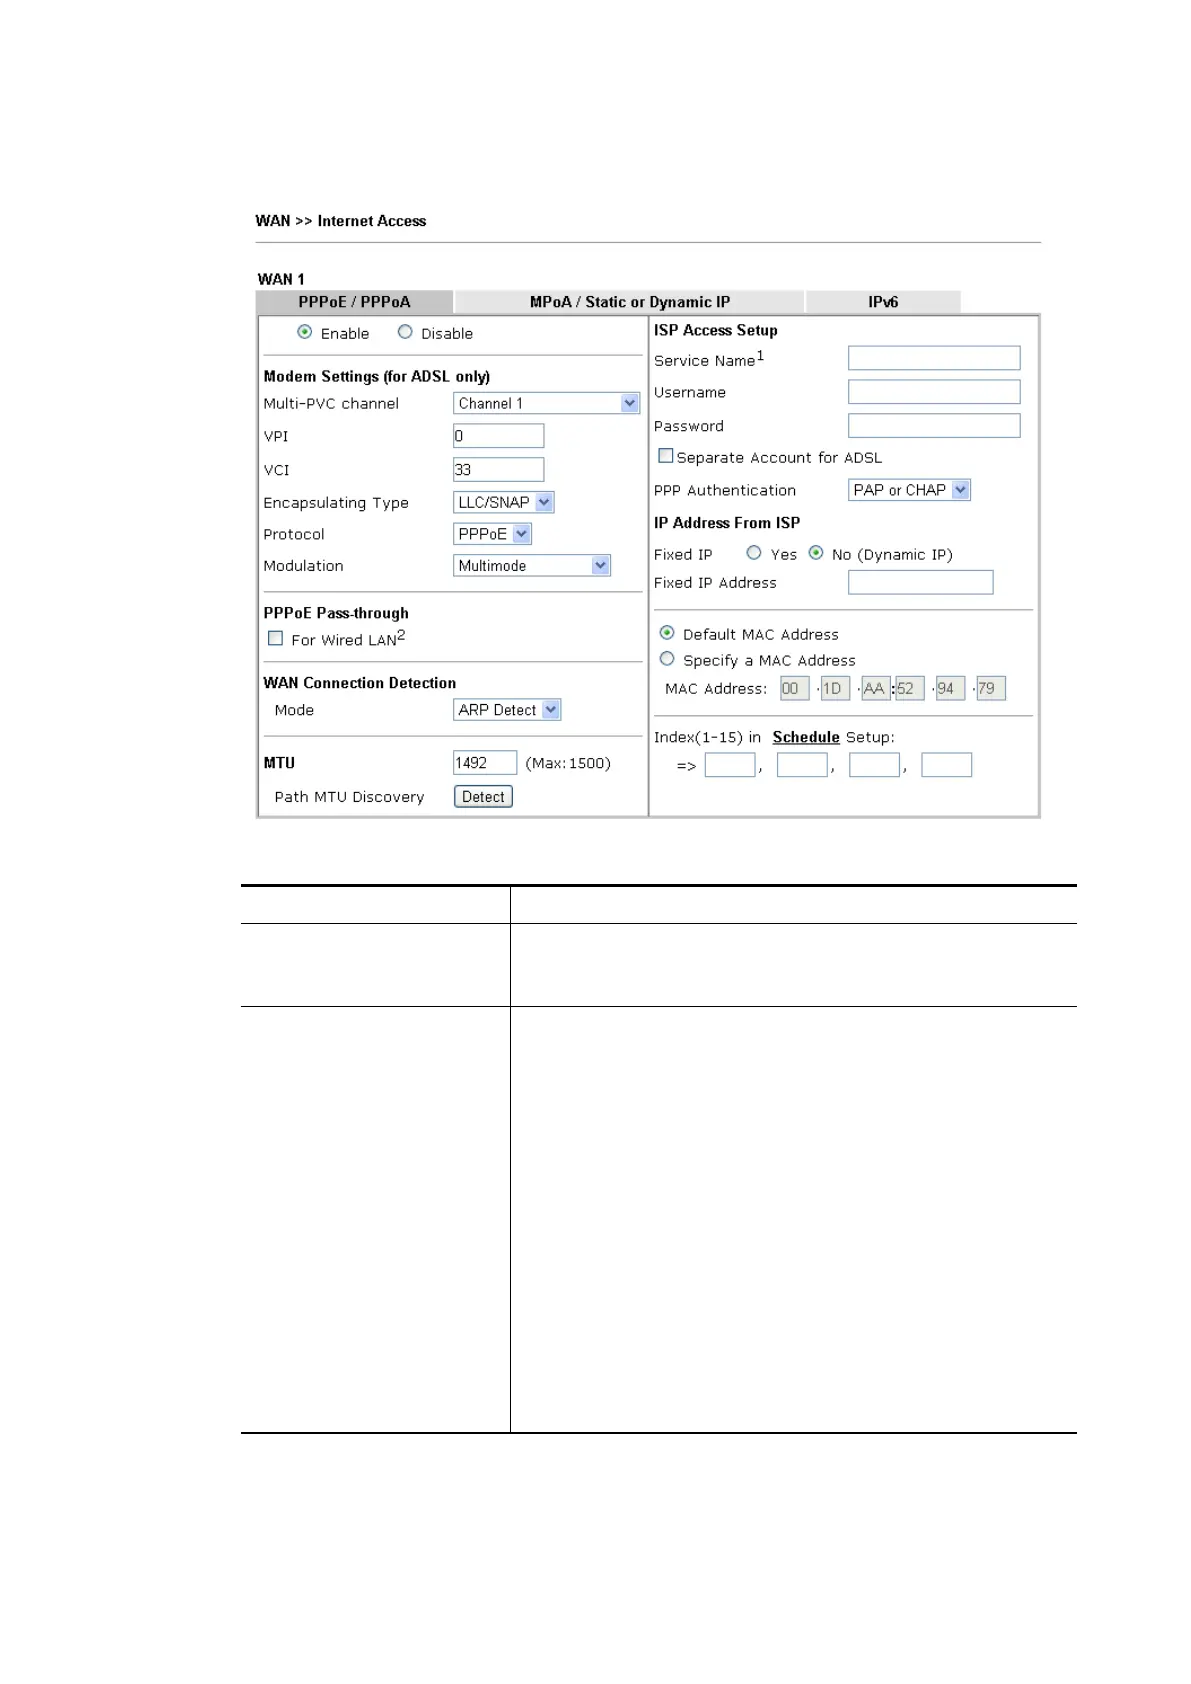Viewport: 1191px width, 1684px height.
Task: Click the Fixed IP Address field
Action: (920, 582)
